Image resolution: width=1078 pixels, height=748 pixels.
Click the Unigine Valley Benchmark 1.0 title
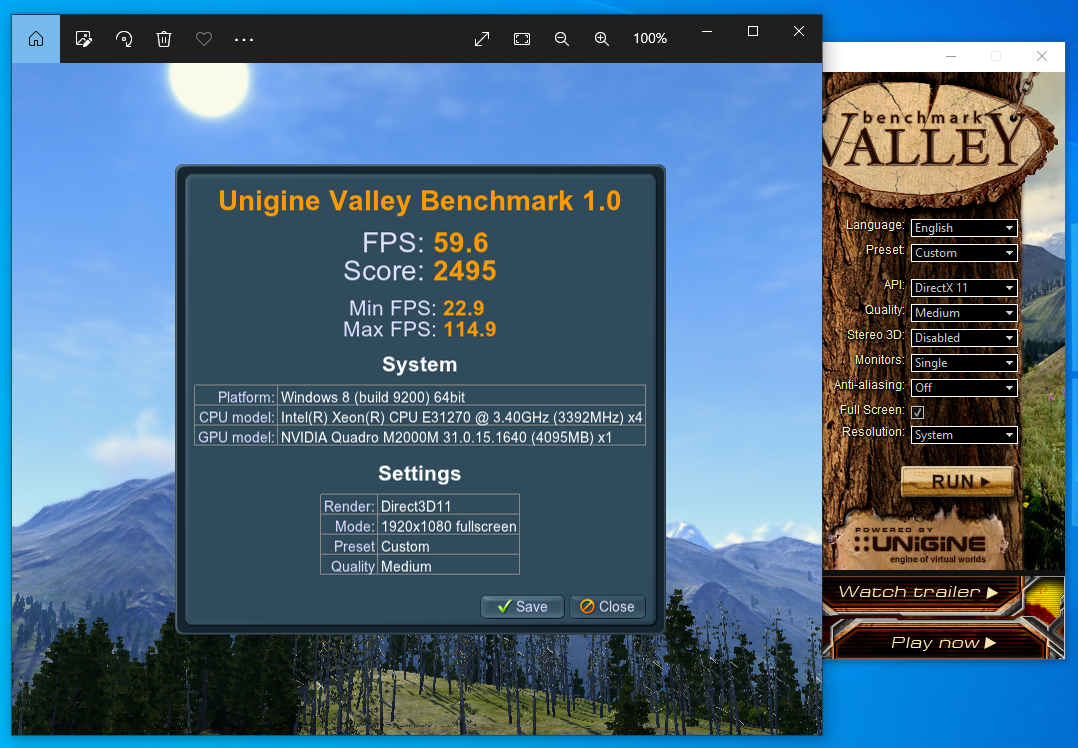[419, 201]
